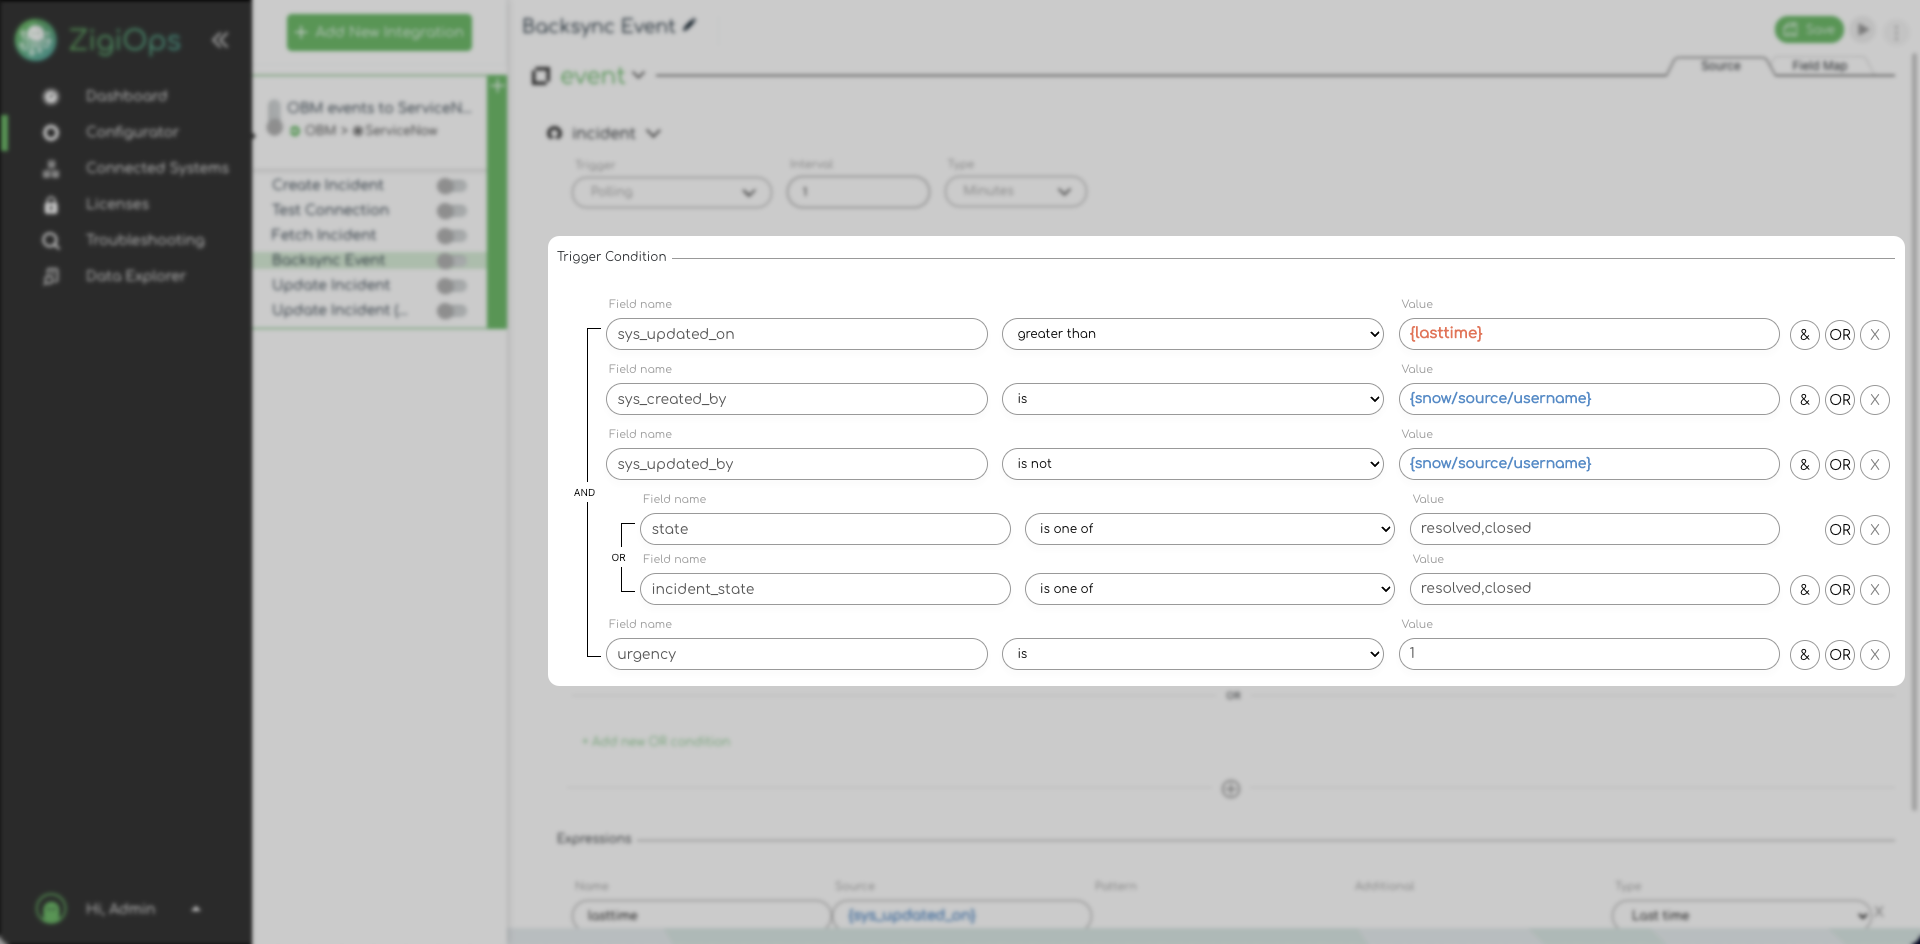Click the Save button

coord(1809,30)
